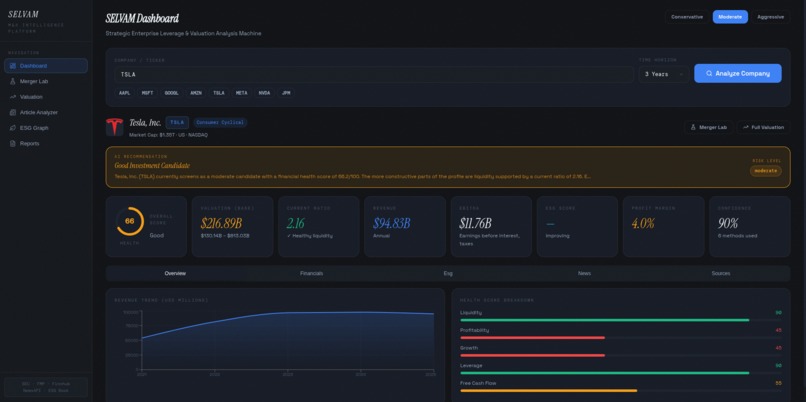806x402 pixels.
Task: Pick the META quick ticker chip
Action: pos(242,93)
